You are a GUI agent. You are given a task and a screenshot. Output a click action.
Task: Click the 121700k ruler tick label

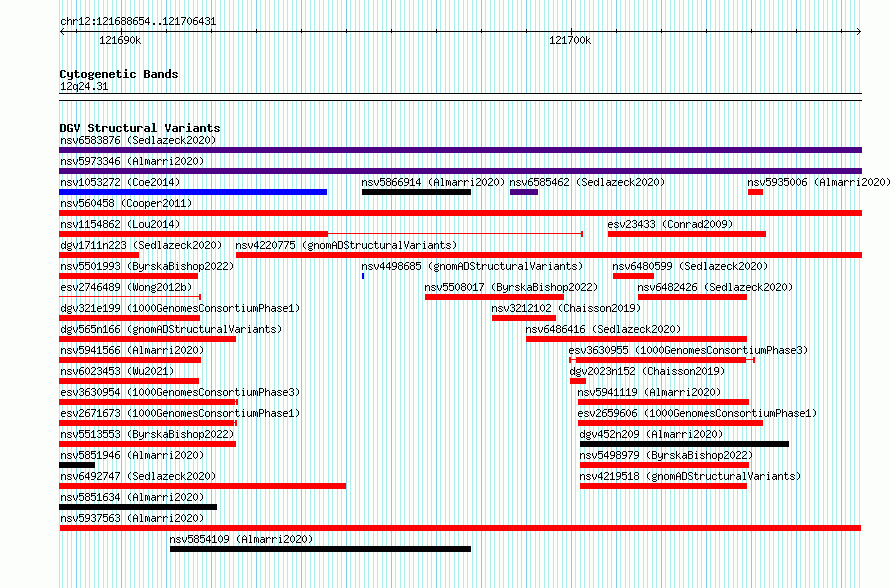pyautogui.click(x=570, y=40)
